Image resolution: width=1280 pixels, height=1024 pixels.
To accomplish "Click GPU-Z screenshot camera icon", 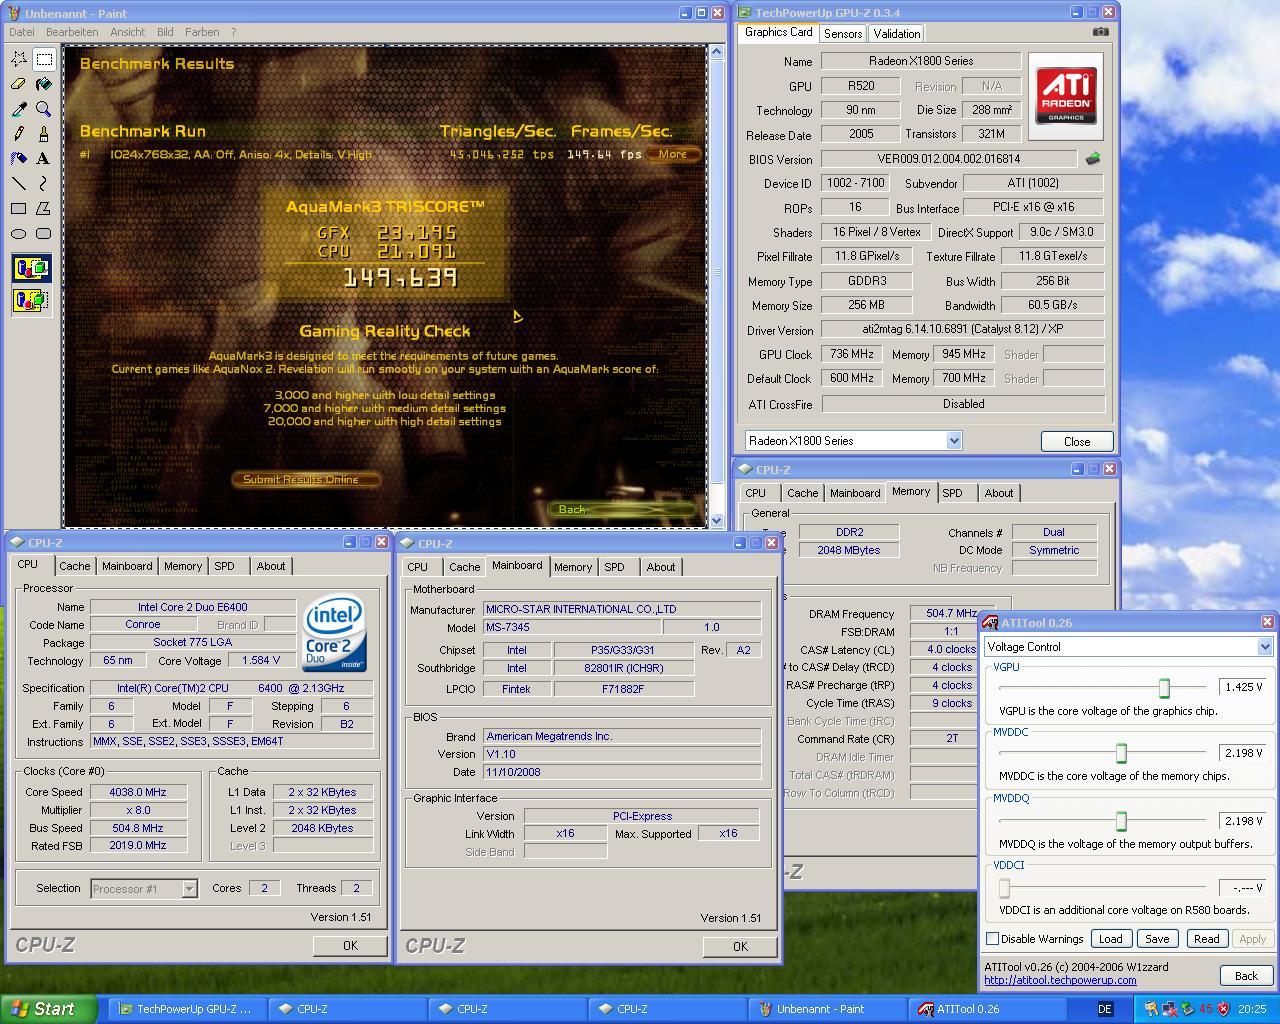I will (x=1100, y=32).
